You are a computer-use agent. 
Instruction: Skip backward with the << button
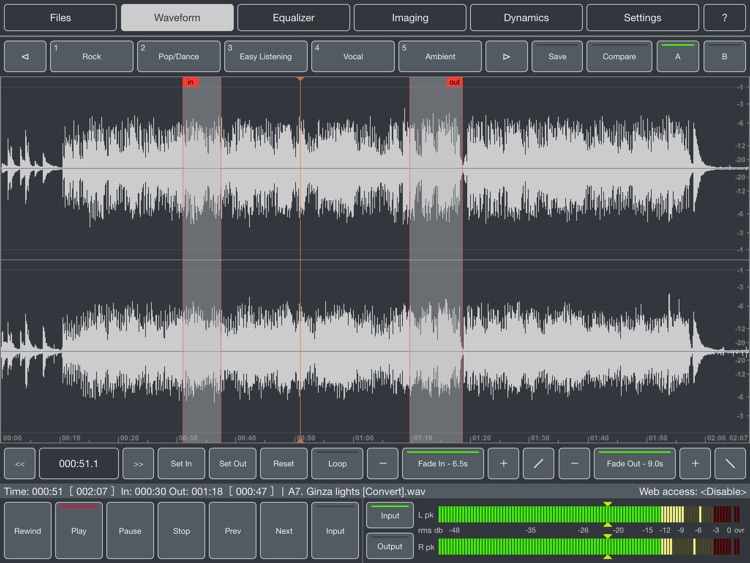20,463
